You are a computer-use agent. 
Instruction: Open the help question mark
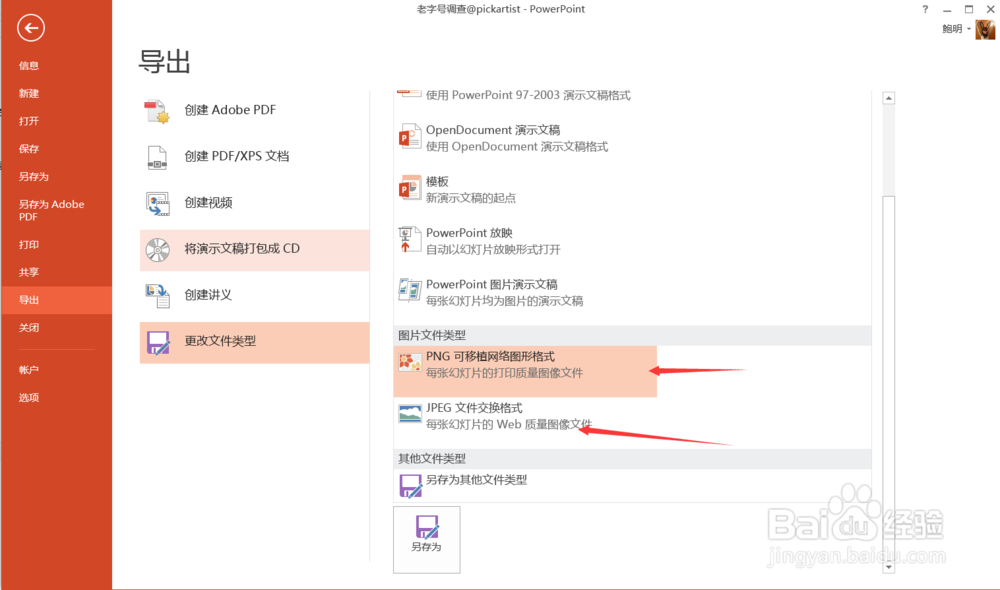pos(925,9)
